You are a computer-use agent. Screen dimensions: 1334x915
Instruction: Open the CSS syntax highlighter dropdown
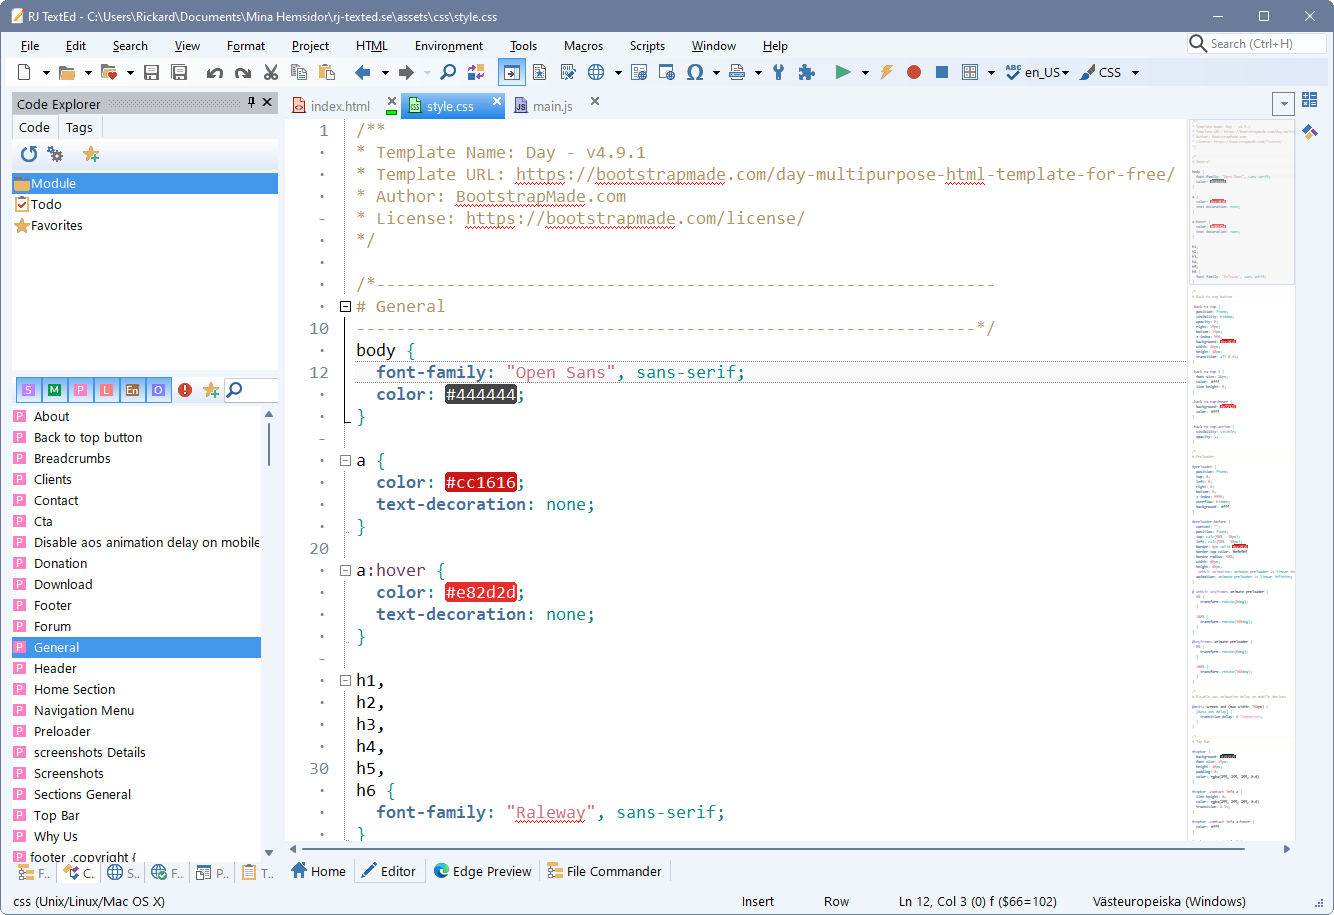coord(1112,72)
